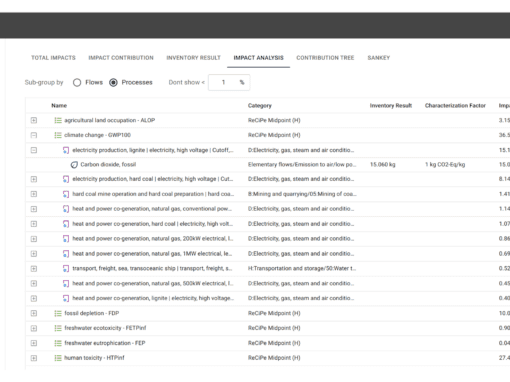Click freshwater eutrophication FEP category icon
This screenshot has width=510, height=382.
point(58,343)
